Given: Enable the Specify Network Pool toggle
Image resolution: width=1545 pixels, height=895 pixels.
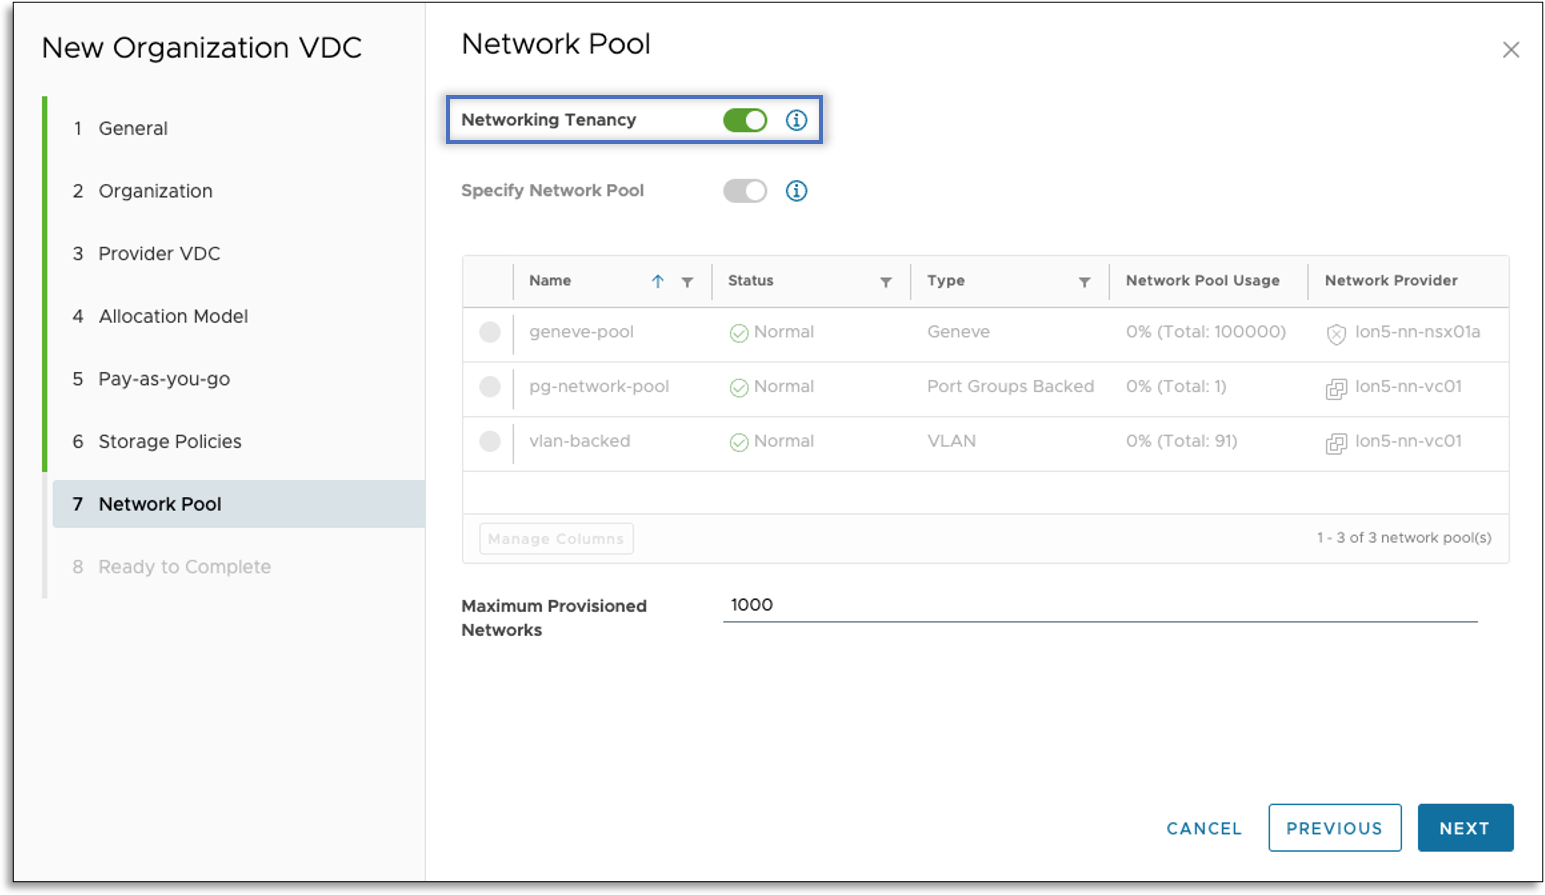Looking at the screenshot, I should coord(745,191).
